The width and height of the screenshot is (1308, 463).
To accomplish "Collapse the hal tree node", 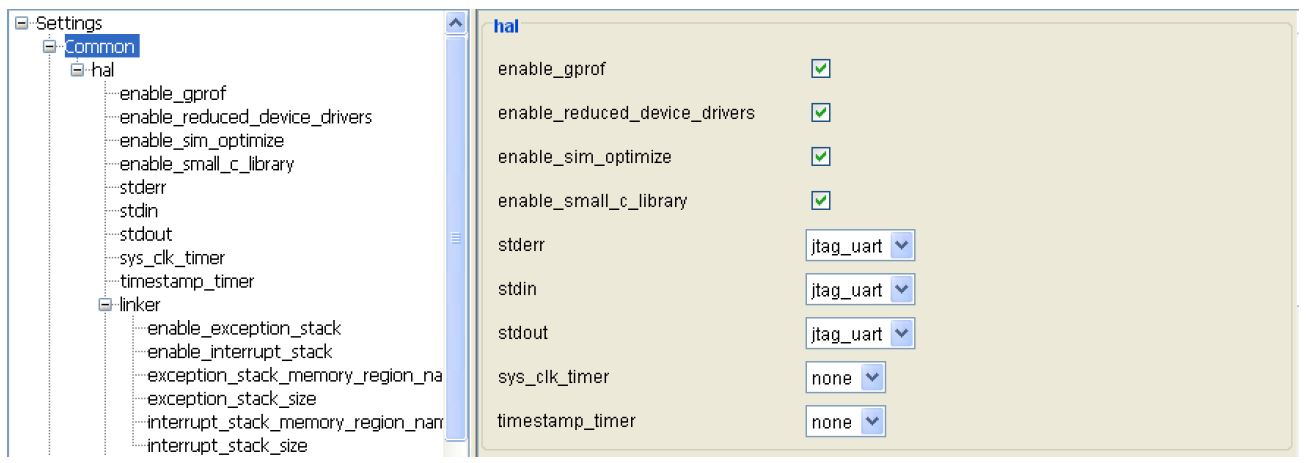I will pos(76,71).
